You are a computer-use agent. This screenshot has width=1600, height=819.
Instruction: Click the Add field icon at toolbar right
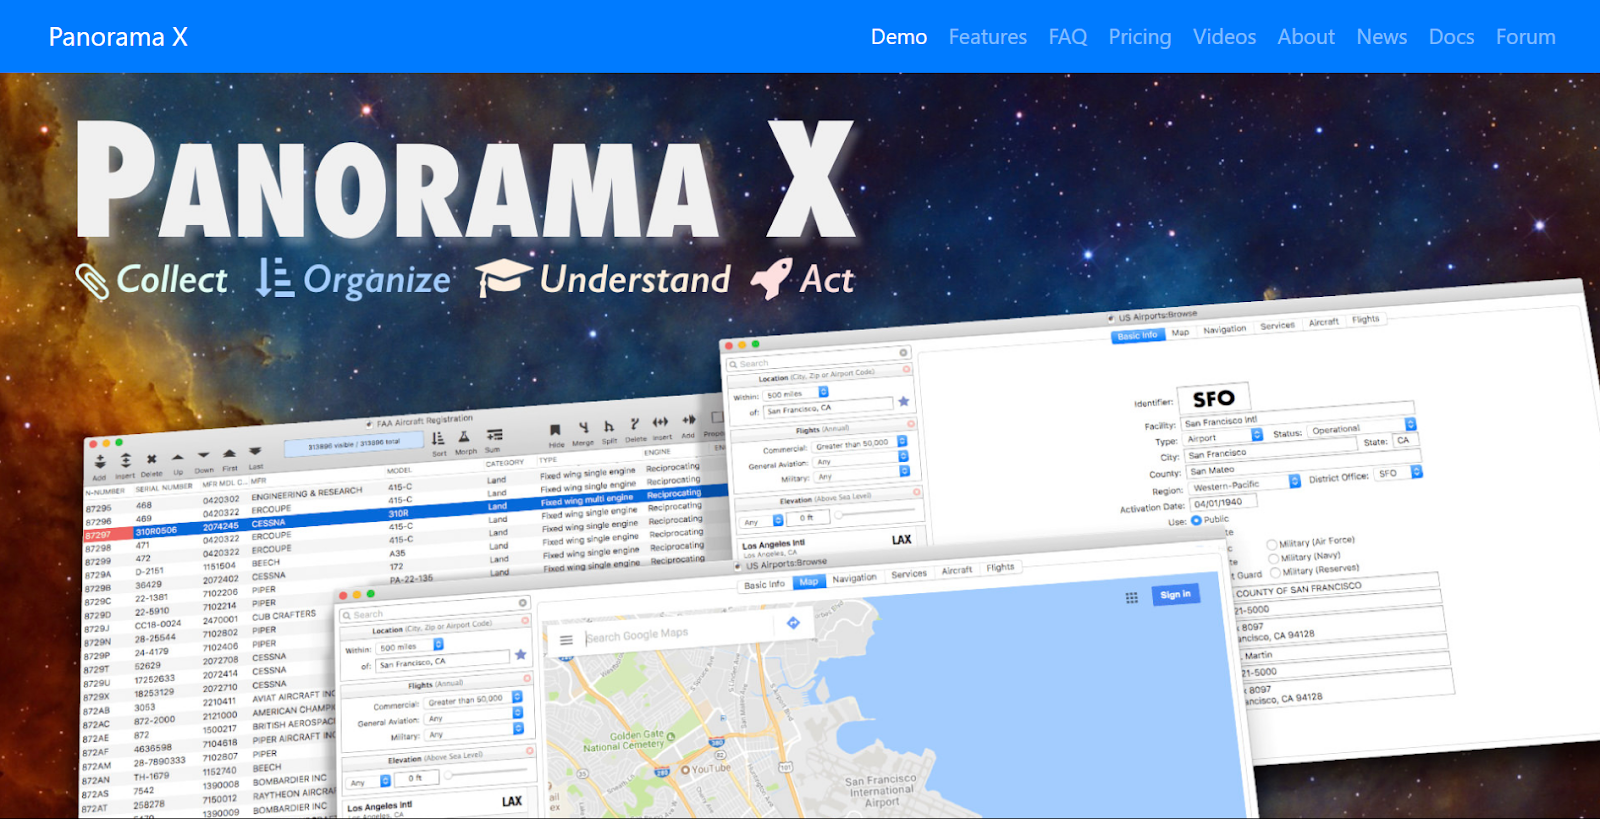[x=689, y=420]
